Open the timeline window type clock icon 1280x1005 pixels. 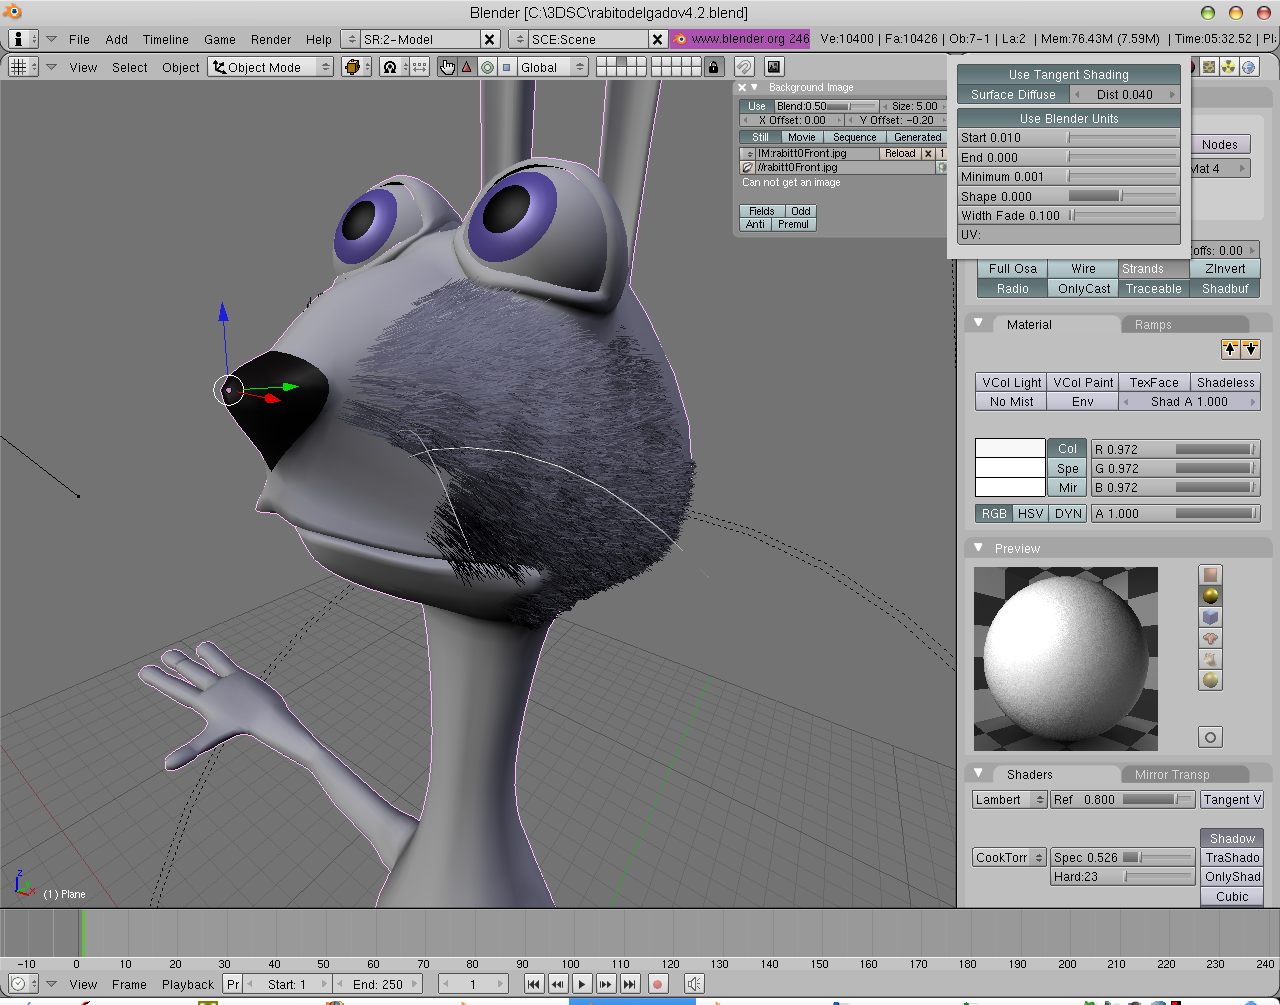[24, 984]
